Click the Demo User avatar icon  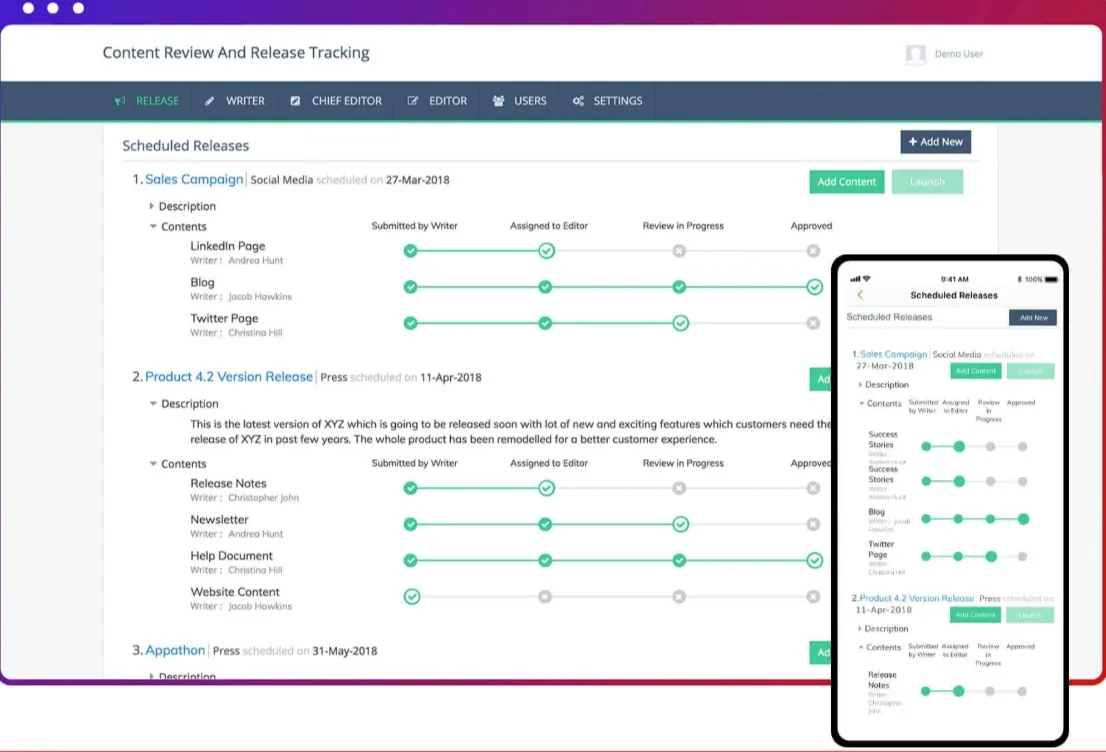click(916, 54)
